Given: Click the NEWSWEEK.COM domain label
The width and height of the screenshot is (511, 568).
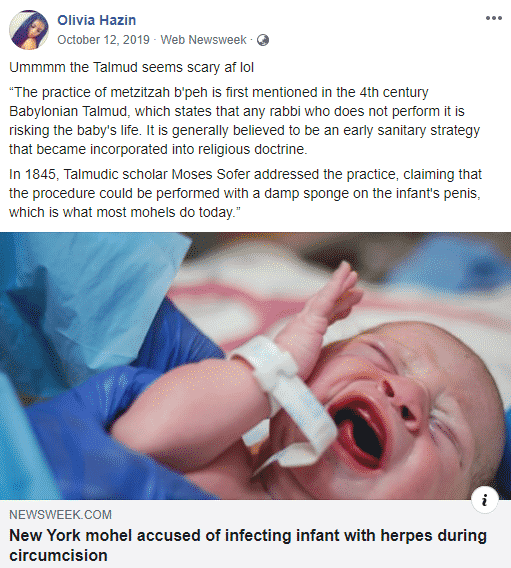Looking at the screenshot, I should (60, 515).
